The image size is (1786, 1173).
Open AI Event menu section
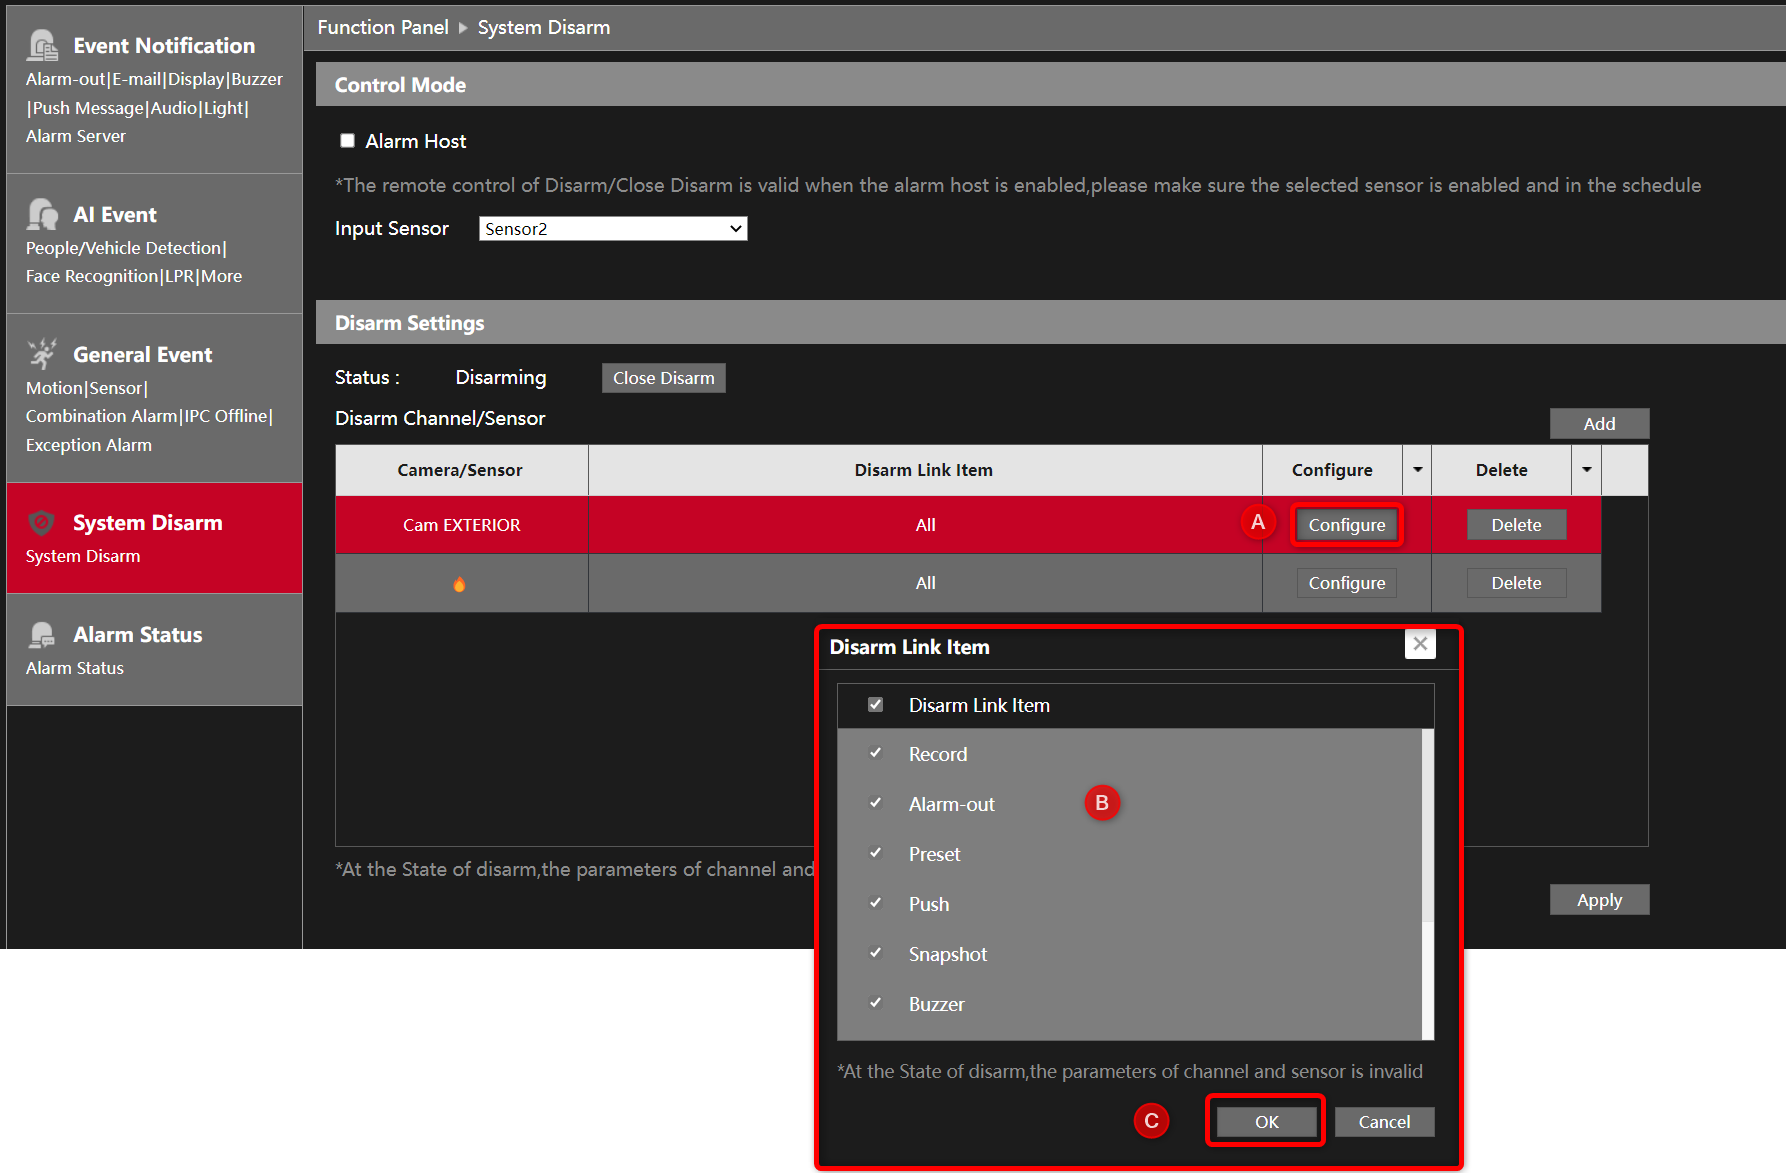(154, 244)
